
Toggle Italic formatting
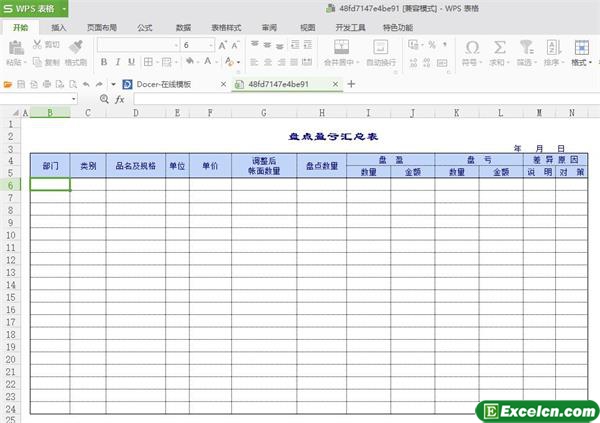coord(117,62)
